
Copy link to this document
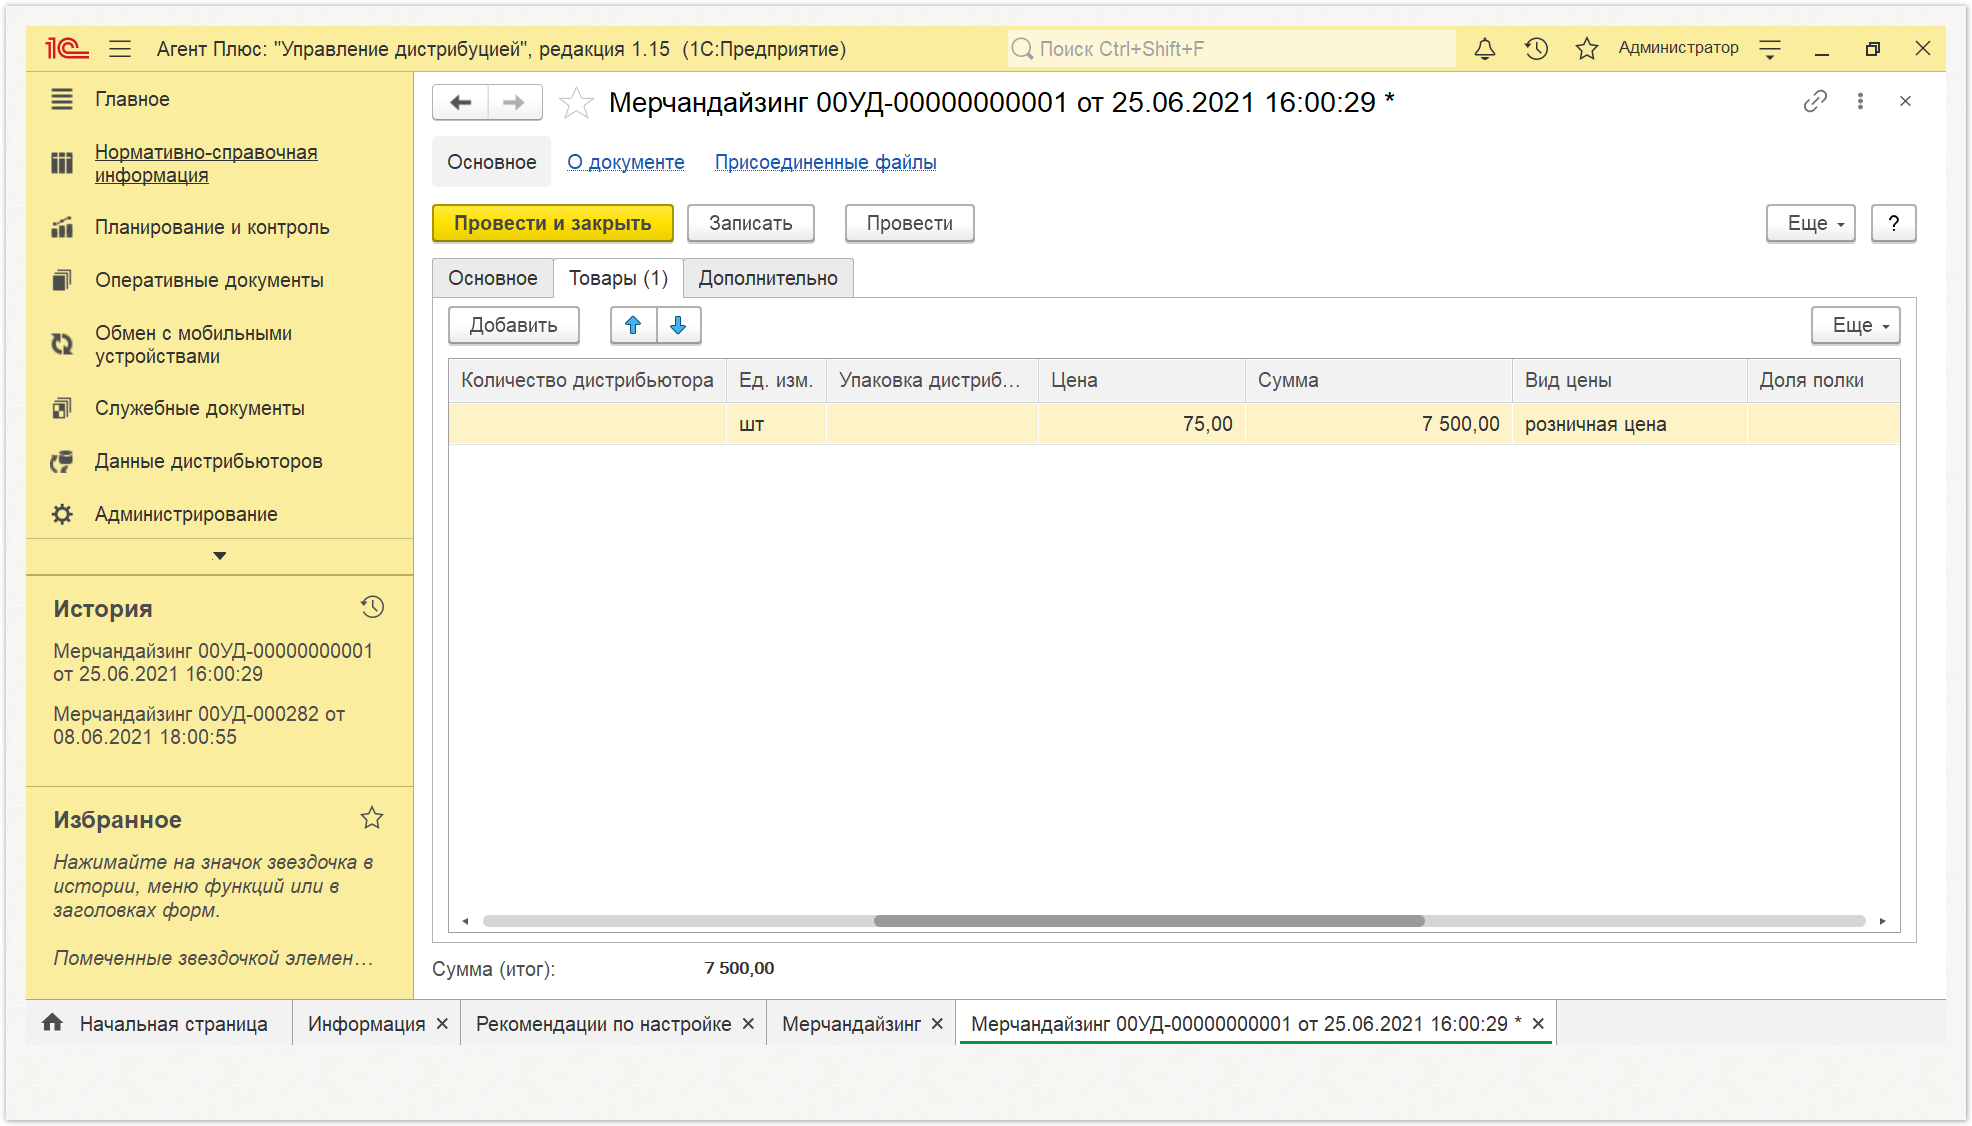coord(1815,101)
